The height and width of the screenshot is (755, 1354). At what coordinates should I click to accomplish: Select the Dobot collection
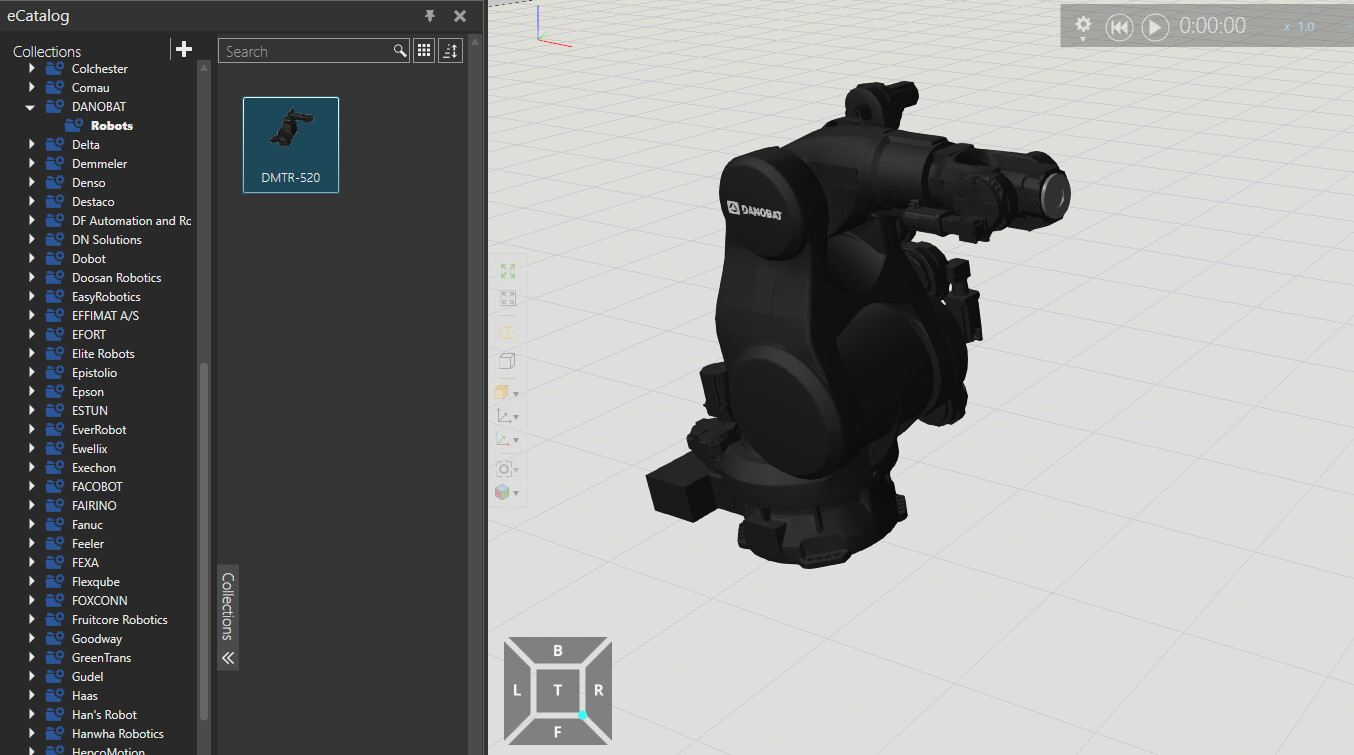click(89, 259)
